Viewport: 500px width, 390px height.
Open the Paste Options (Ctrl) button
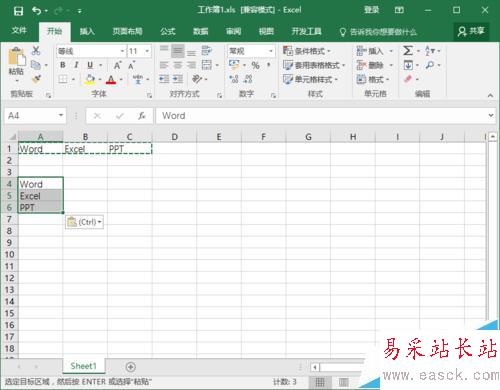84,222
